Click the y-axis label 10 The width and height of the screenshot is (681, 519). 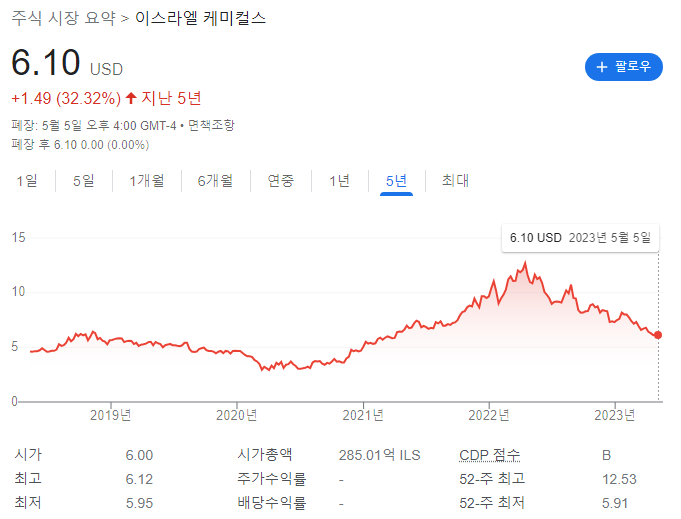click(x=18, y=291)
